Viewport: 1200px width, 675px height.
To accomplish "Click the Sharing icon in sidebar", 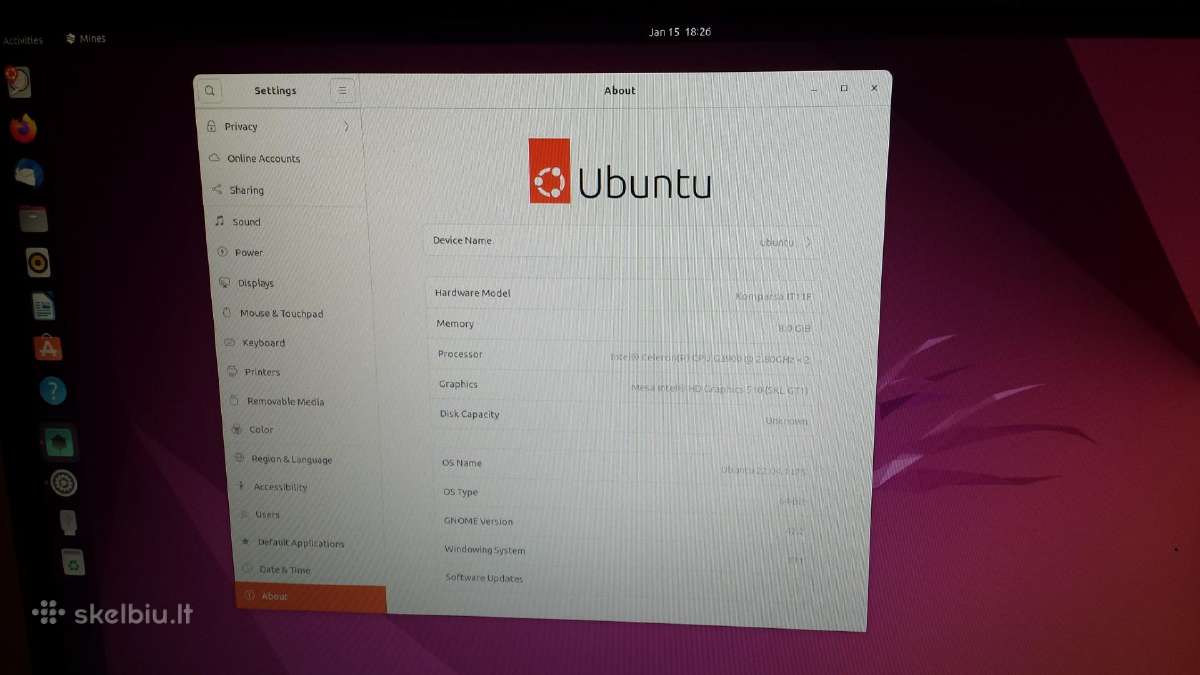I will point(217,190).
